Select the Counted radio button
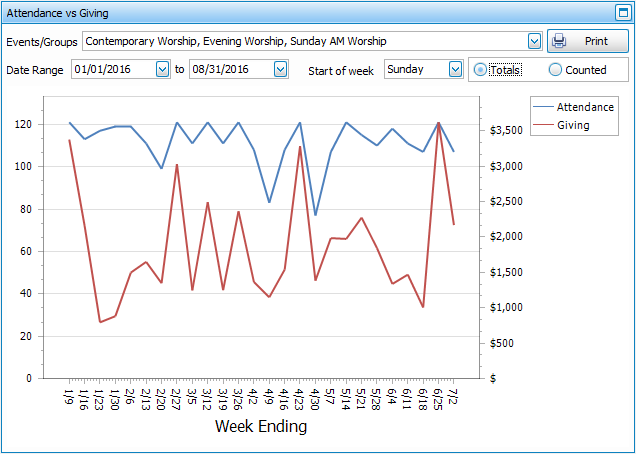This screenshot has height=454, width=636. pyautogui.click(x=556, y=70)
